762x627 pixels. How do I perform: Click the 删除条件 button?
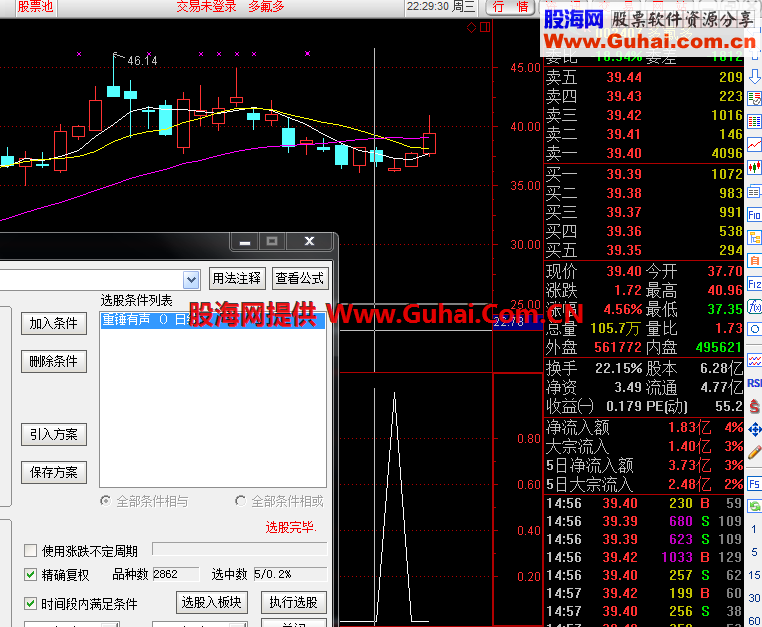point(53,361)
